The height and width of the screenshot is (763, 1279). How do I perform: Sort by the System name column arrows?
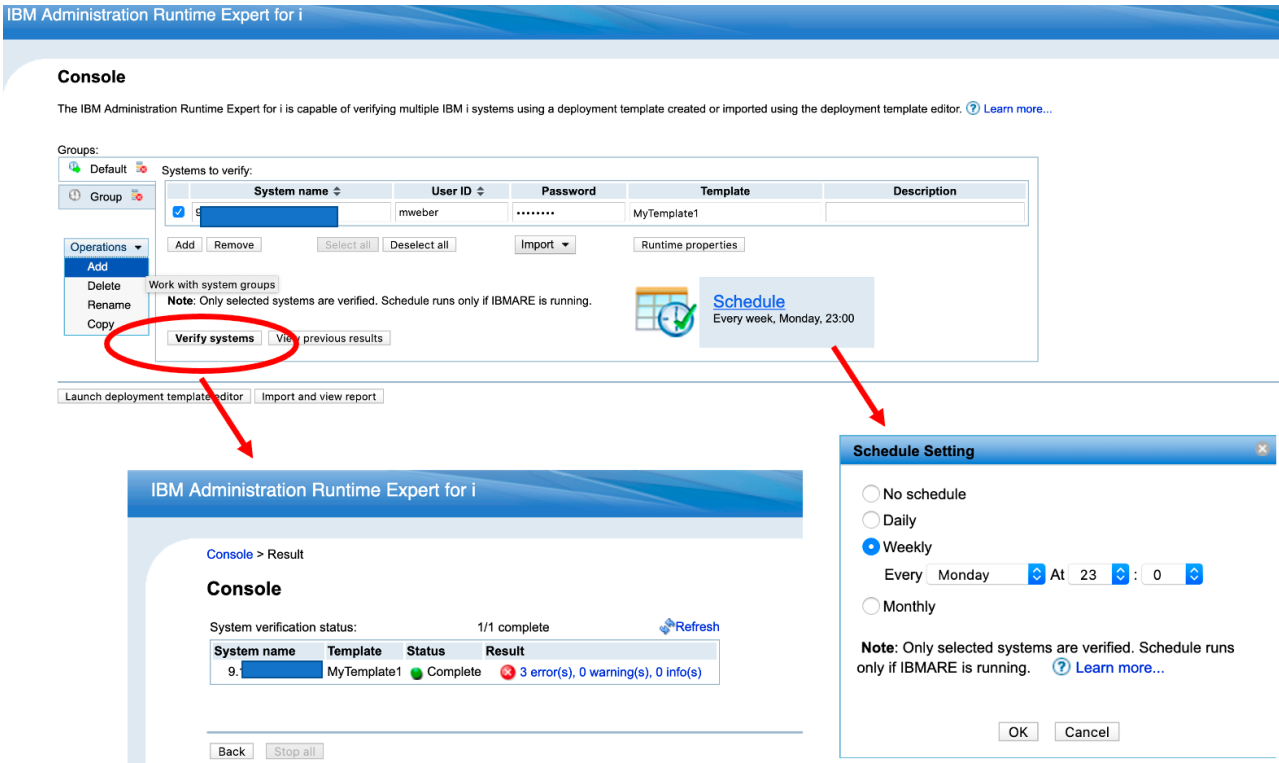coord(337,191)
